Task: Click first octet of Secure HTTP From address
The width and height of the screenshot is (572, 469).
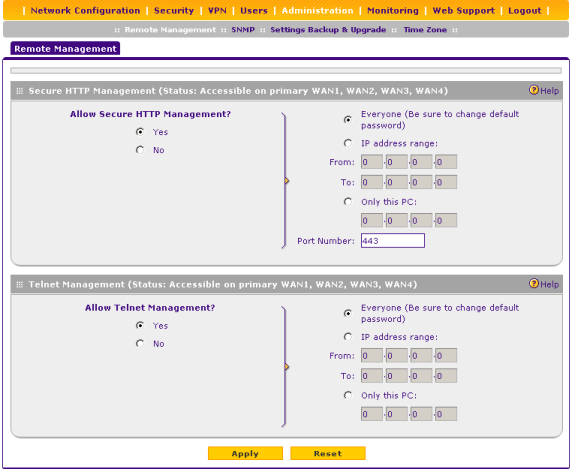Action: click(x=372, y=162)
